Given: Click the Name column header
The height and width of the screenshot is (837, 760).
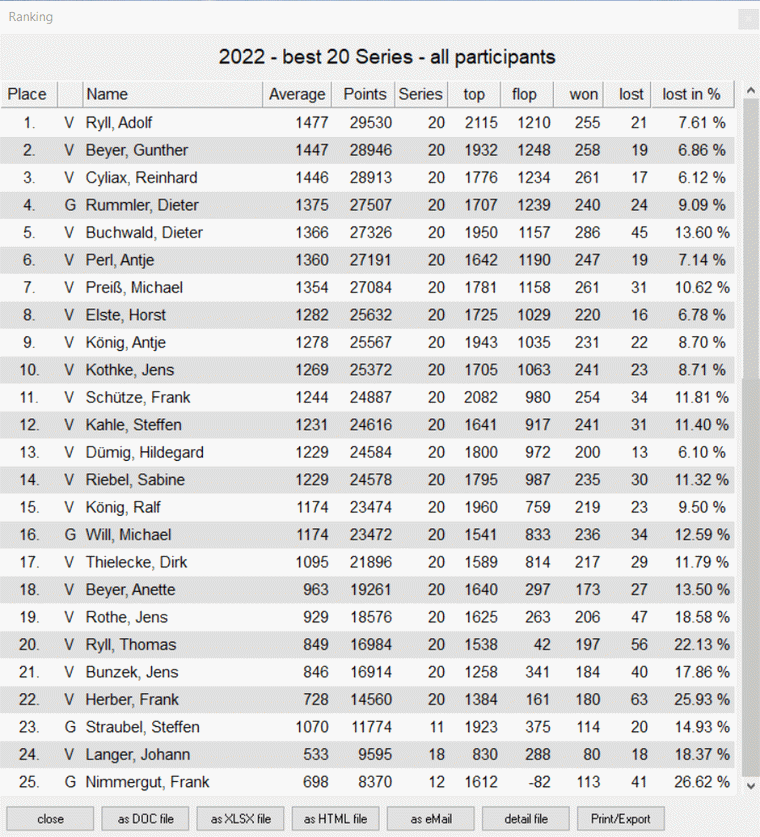Looking at the screenshot, I should (172, 94).
